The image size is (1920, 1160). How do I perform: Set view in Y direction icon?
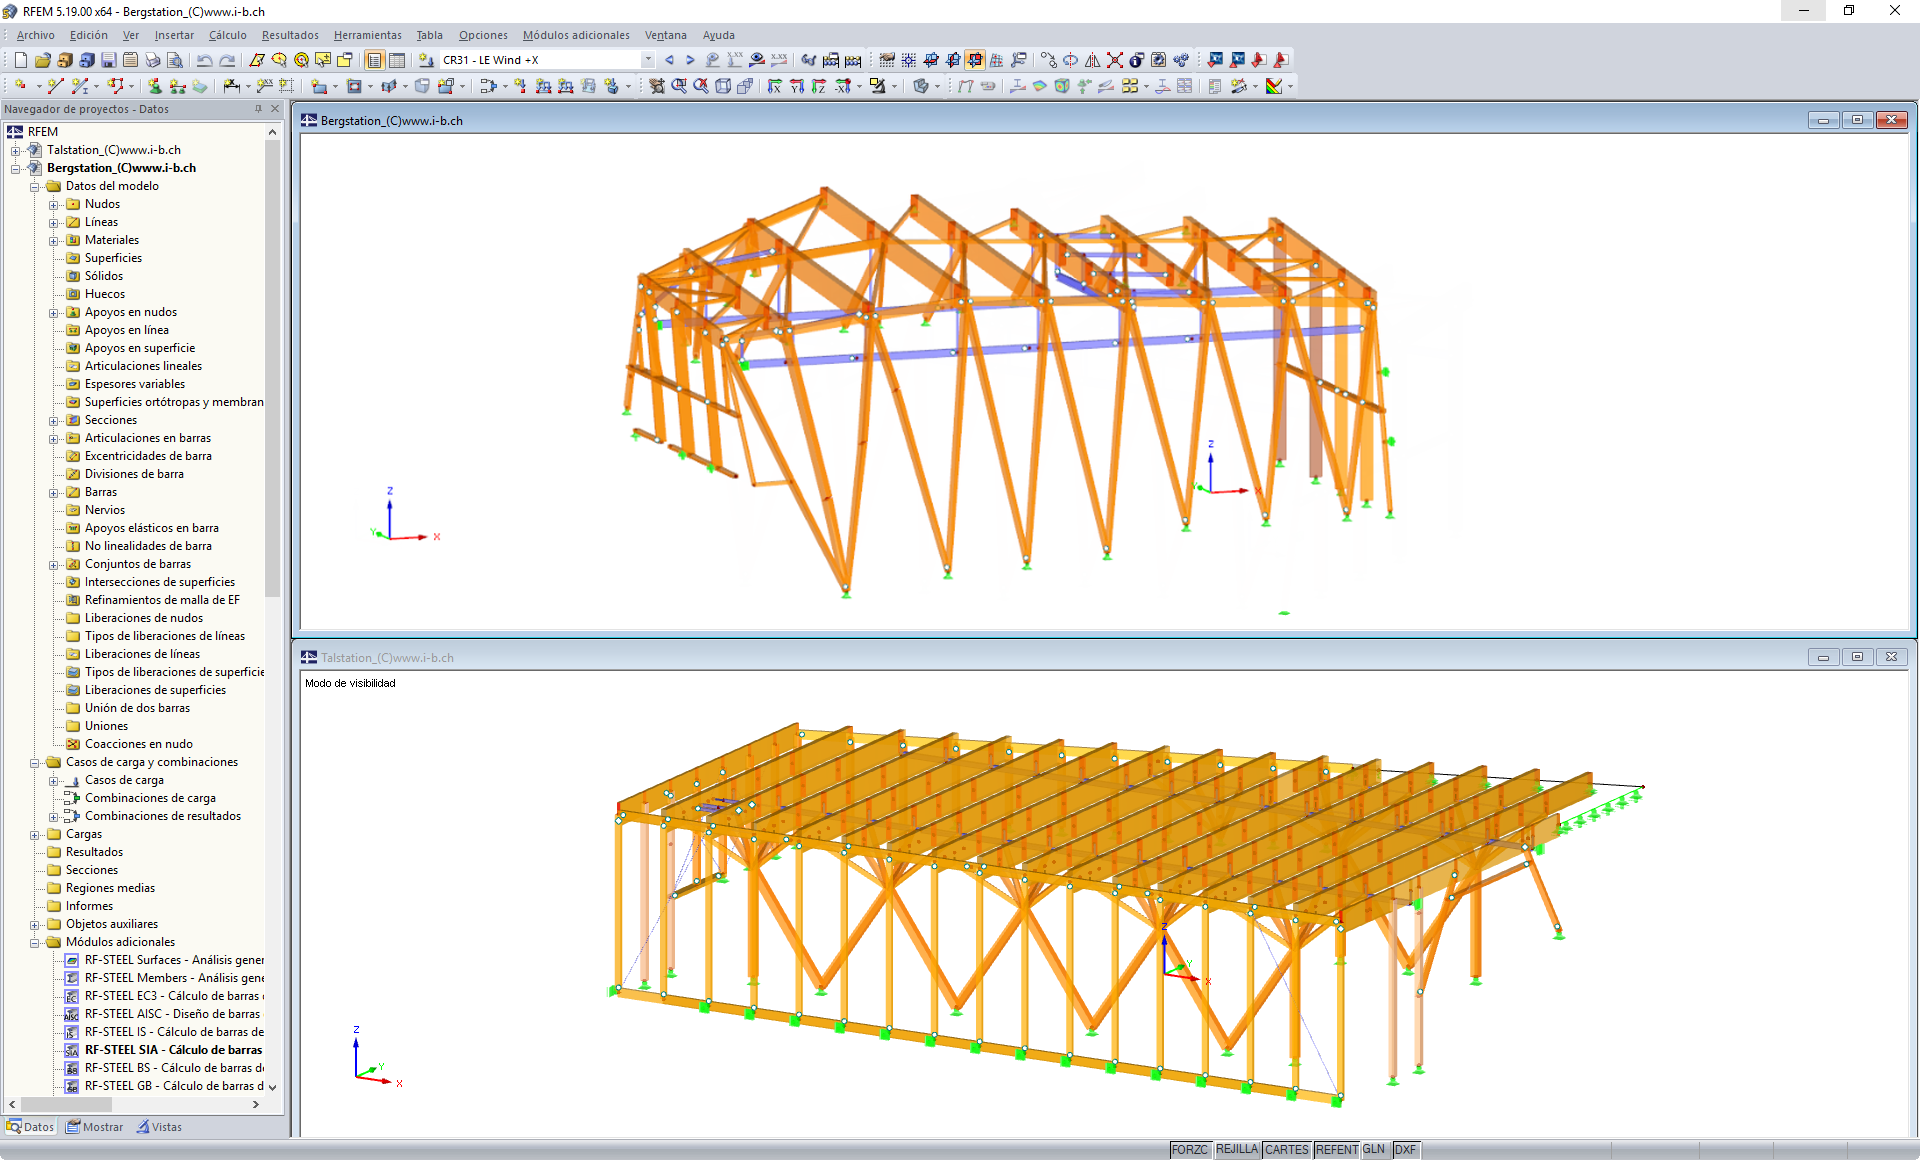tap(797, 86)
